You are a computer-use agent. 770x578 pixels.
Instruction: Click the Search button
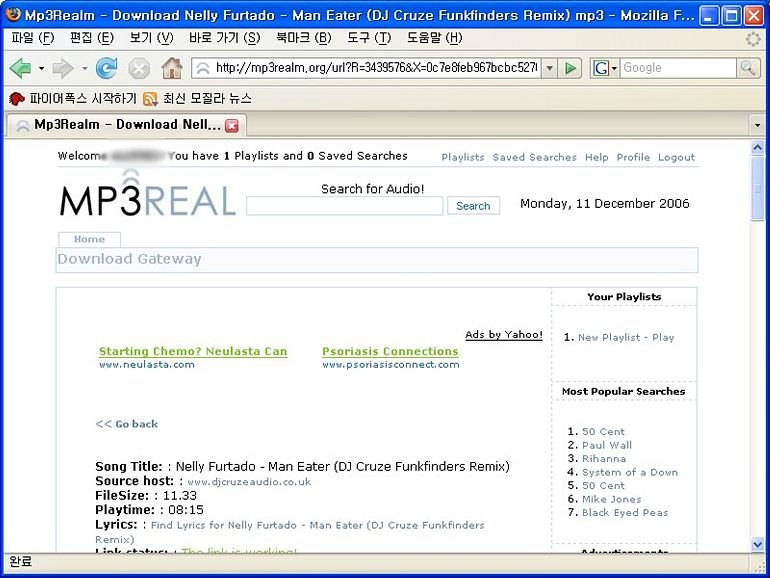point(473,206)
